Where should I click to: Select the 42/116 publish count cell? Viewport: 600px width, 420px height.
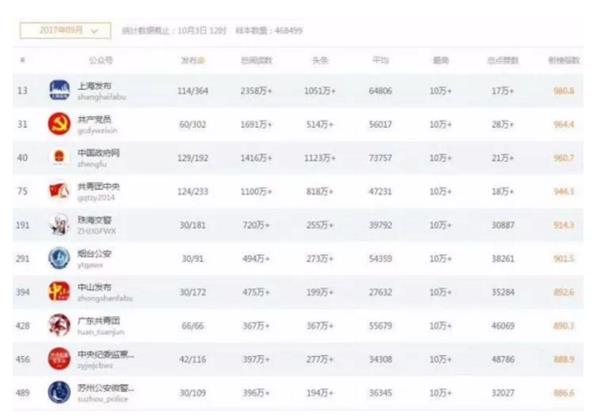coord(193,360)
